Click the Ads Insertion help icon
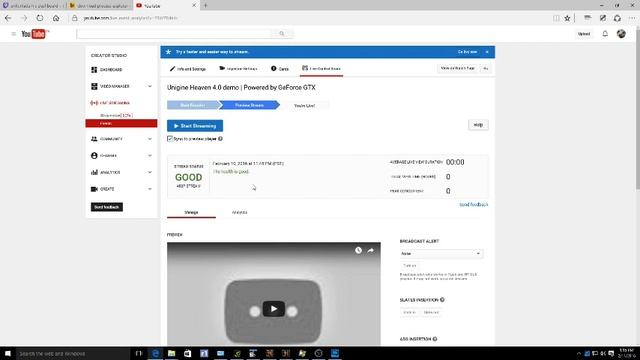The height and width of the screenshot is (360, 640). pos(435,339)
